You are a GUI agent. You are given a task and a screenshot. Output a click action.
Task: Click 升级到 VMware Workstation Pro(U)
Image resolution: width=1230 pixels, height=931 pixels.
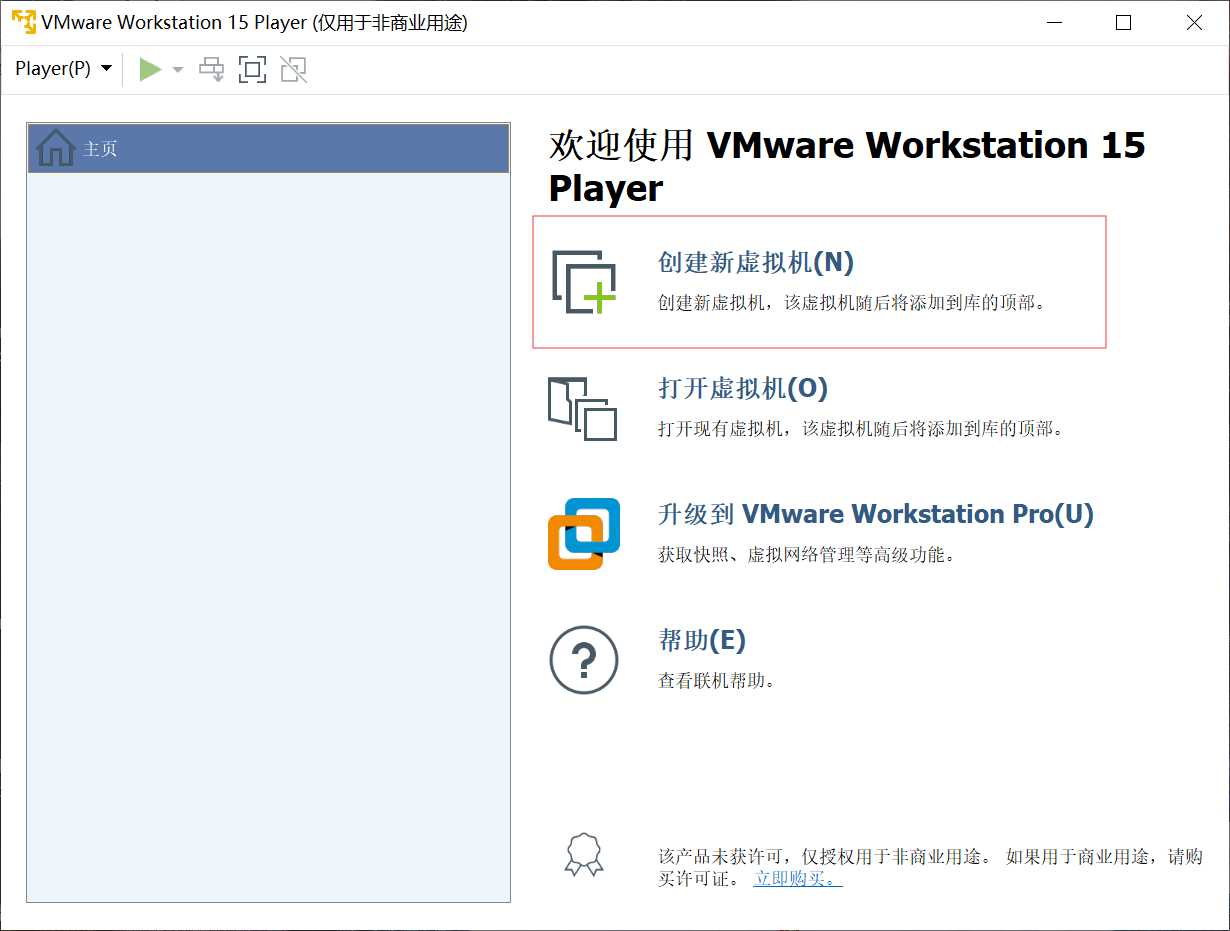876,514
